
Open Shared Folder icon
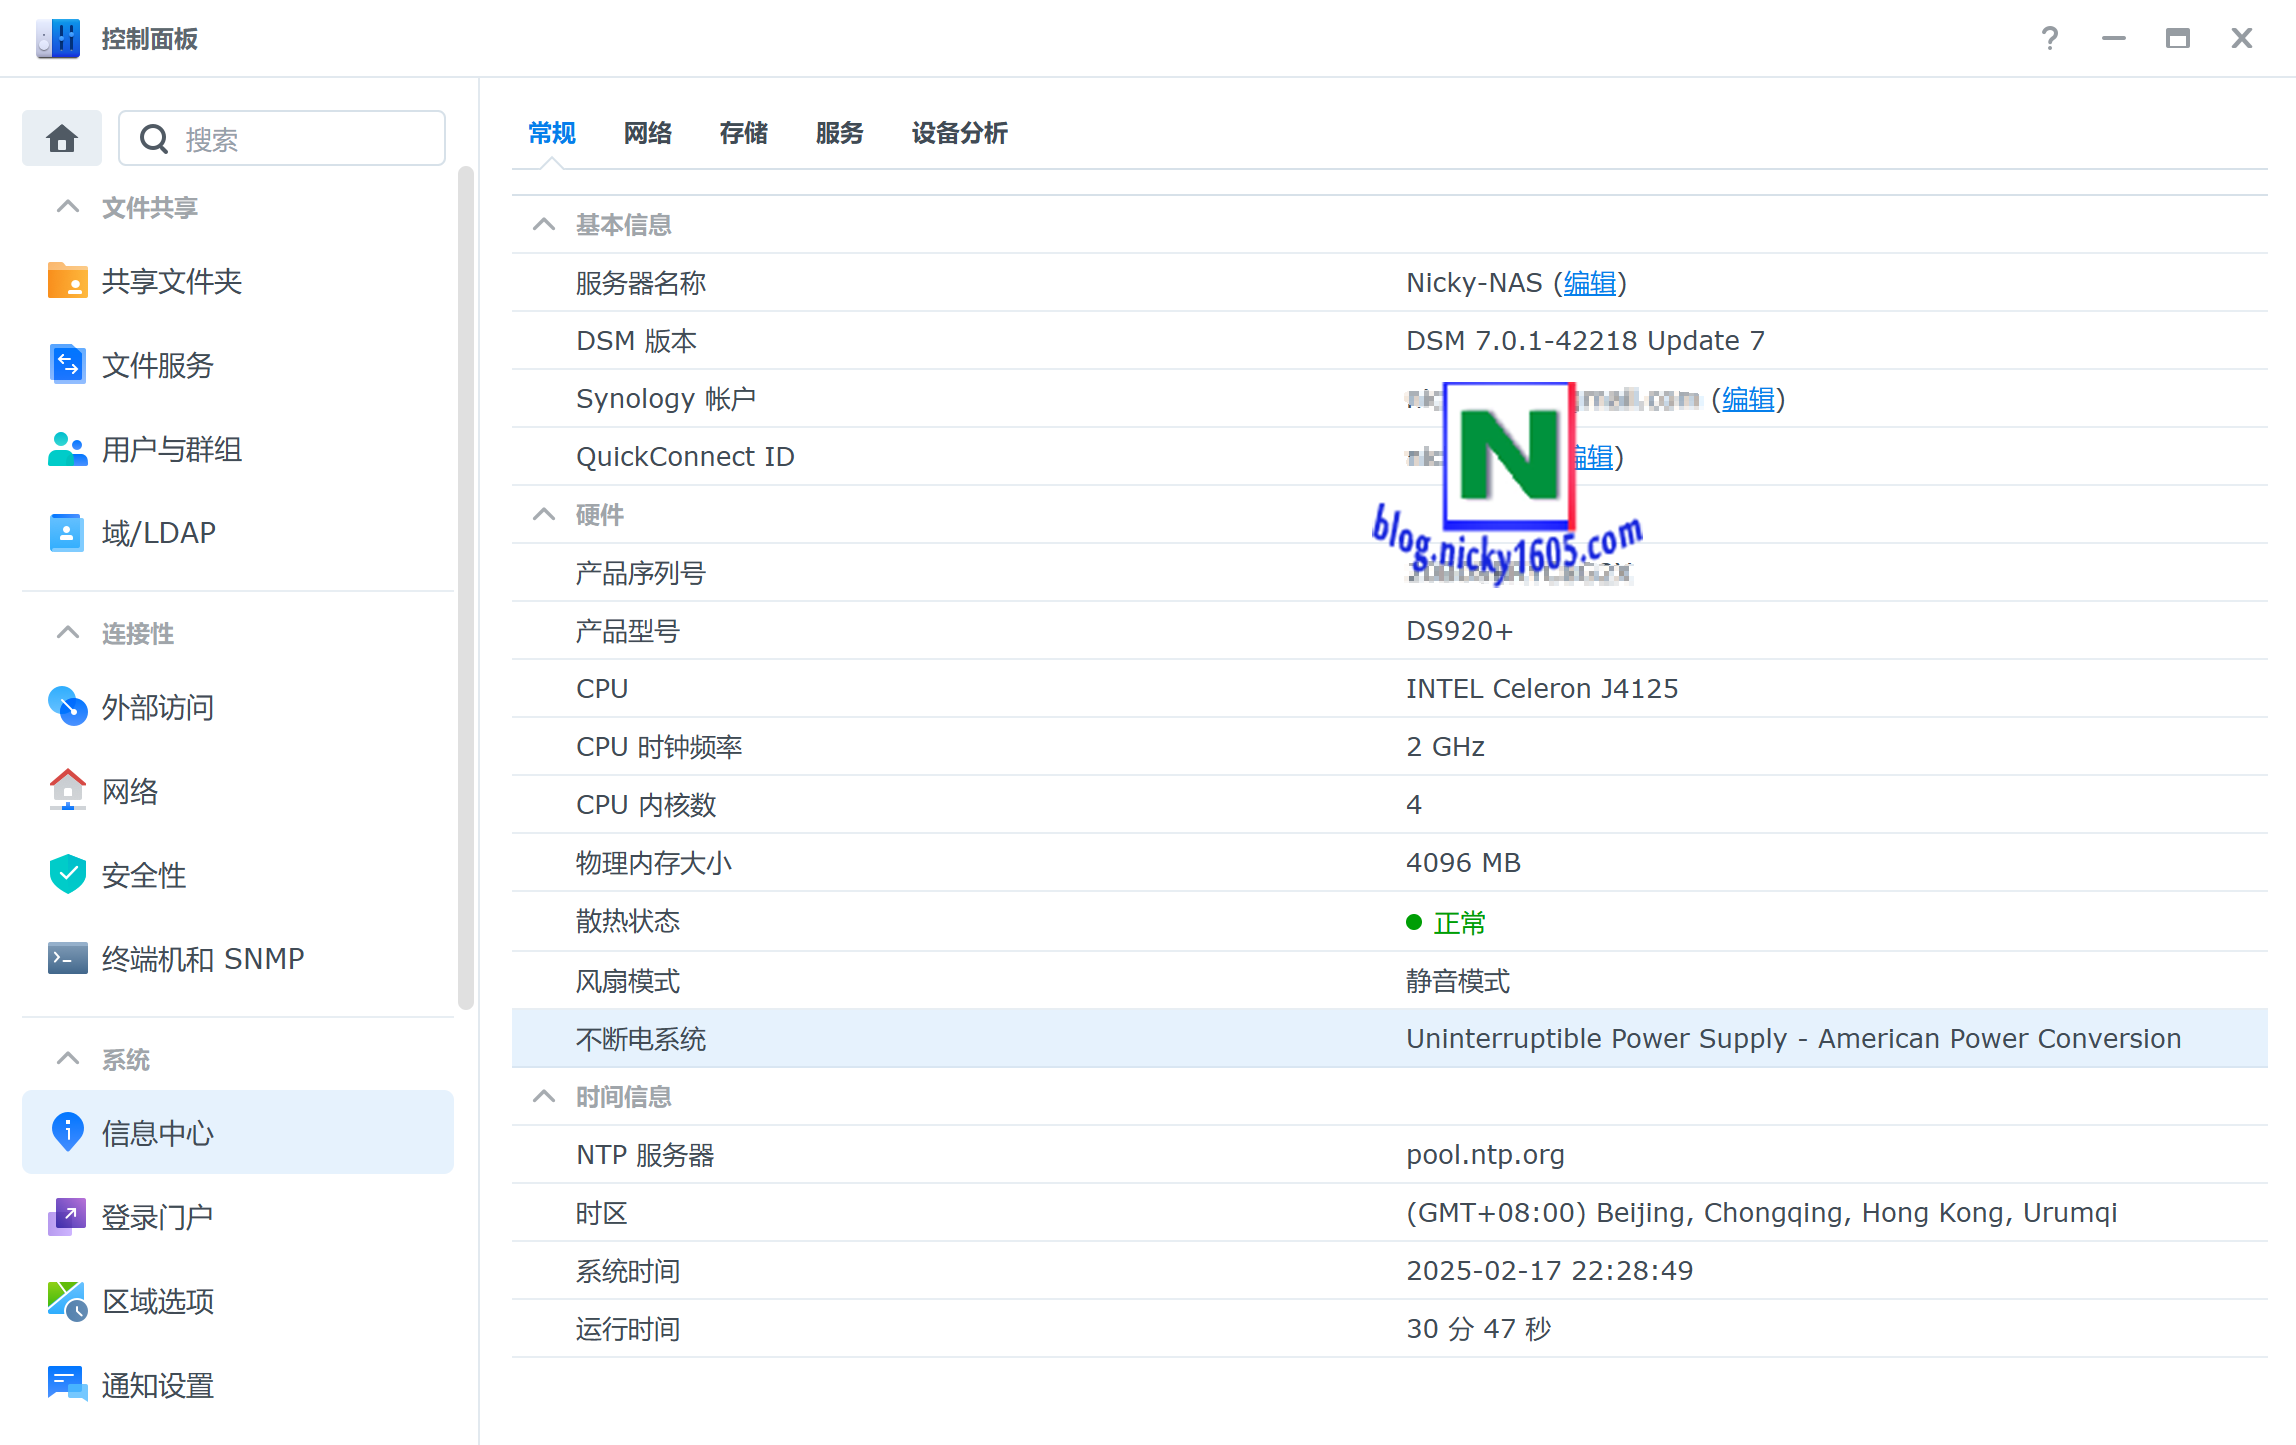tap(67, 281)
